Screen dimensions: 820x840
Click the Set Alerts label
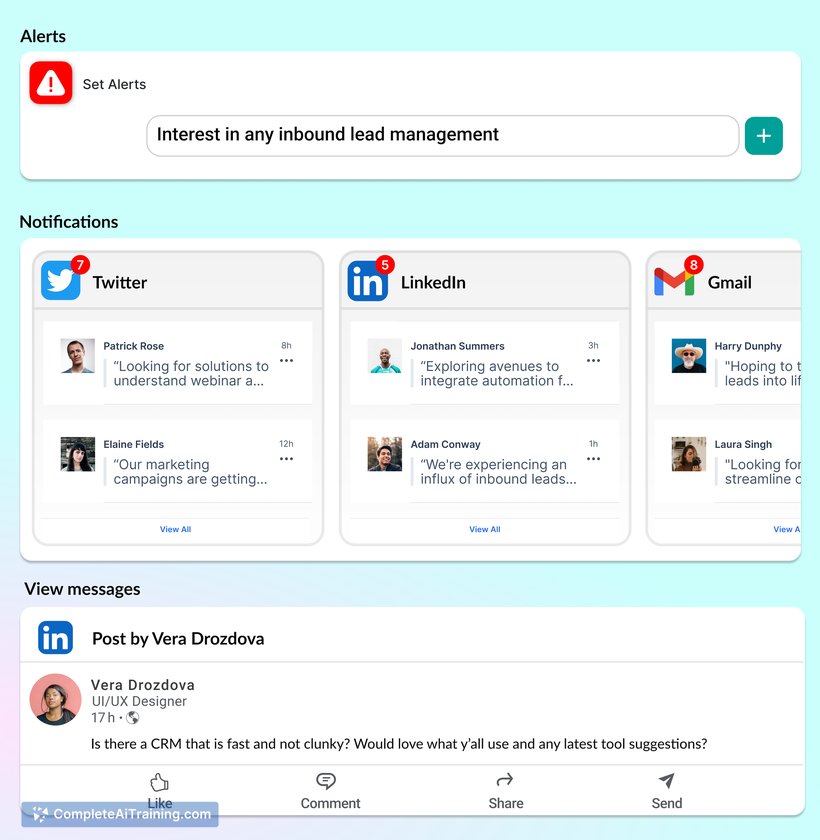coord(114,84)
